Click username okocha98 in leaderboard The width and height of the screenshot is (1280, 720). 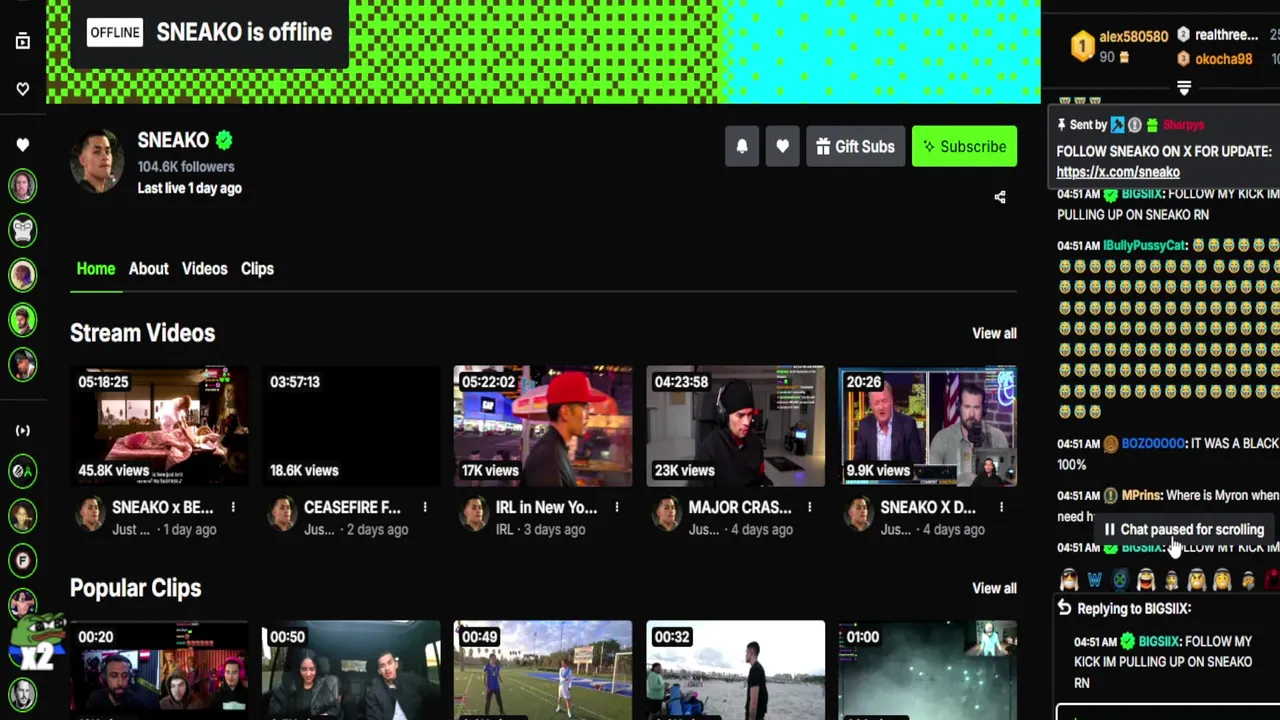[1223, 59]
